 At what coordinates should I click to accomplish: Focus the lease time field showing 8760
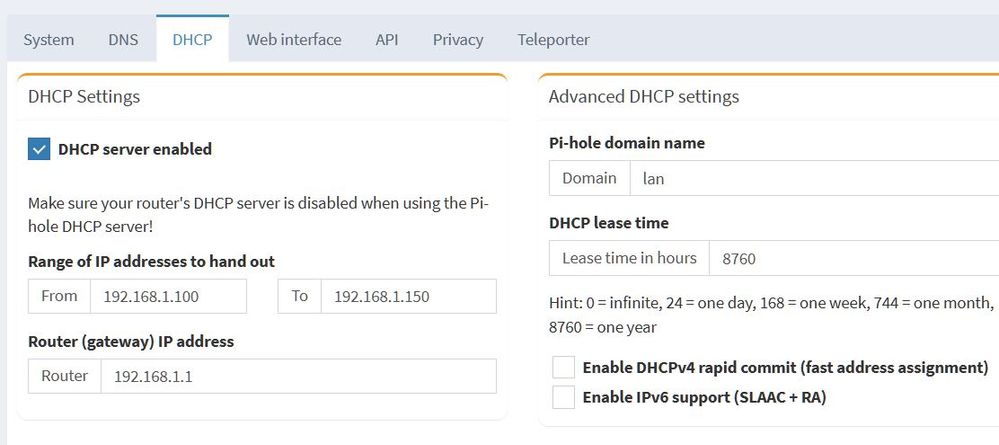click(x=852, y=258)
